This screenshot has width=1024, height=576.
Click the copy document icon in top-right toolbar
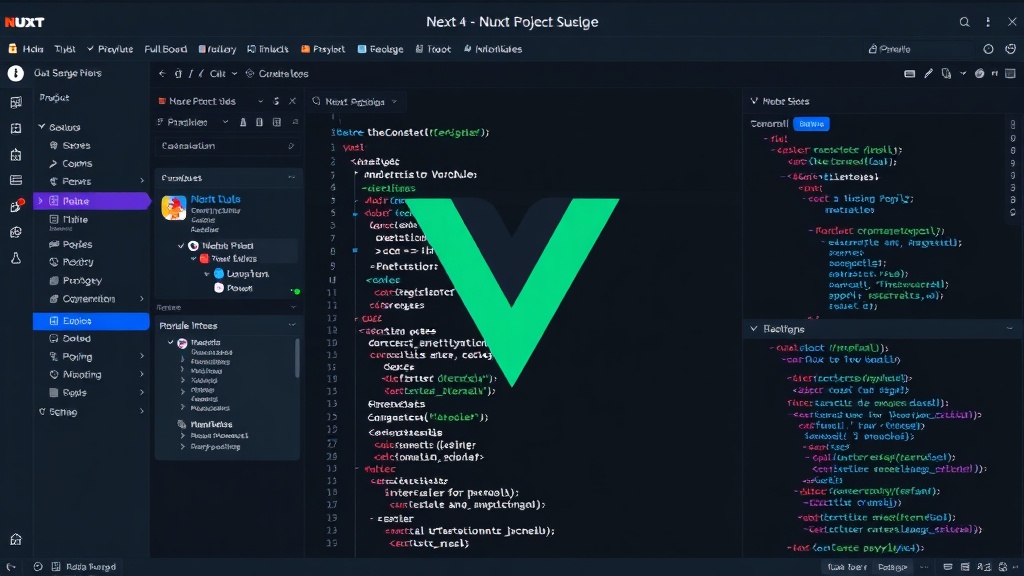tap(946, 74)
